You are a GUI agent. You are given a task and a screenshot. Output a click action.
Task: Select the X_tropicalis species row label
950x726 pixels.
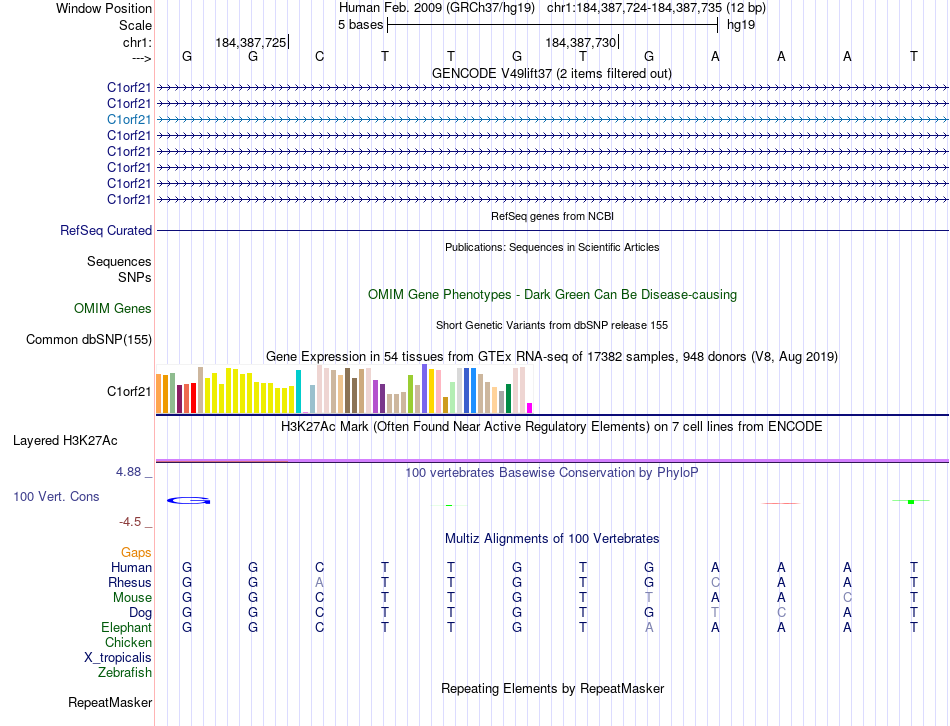coord(118,658)
